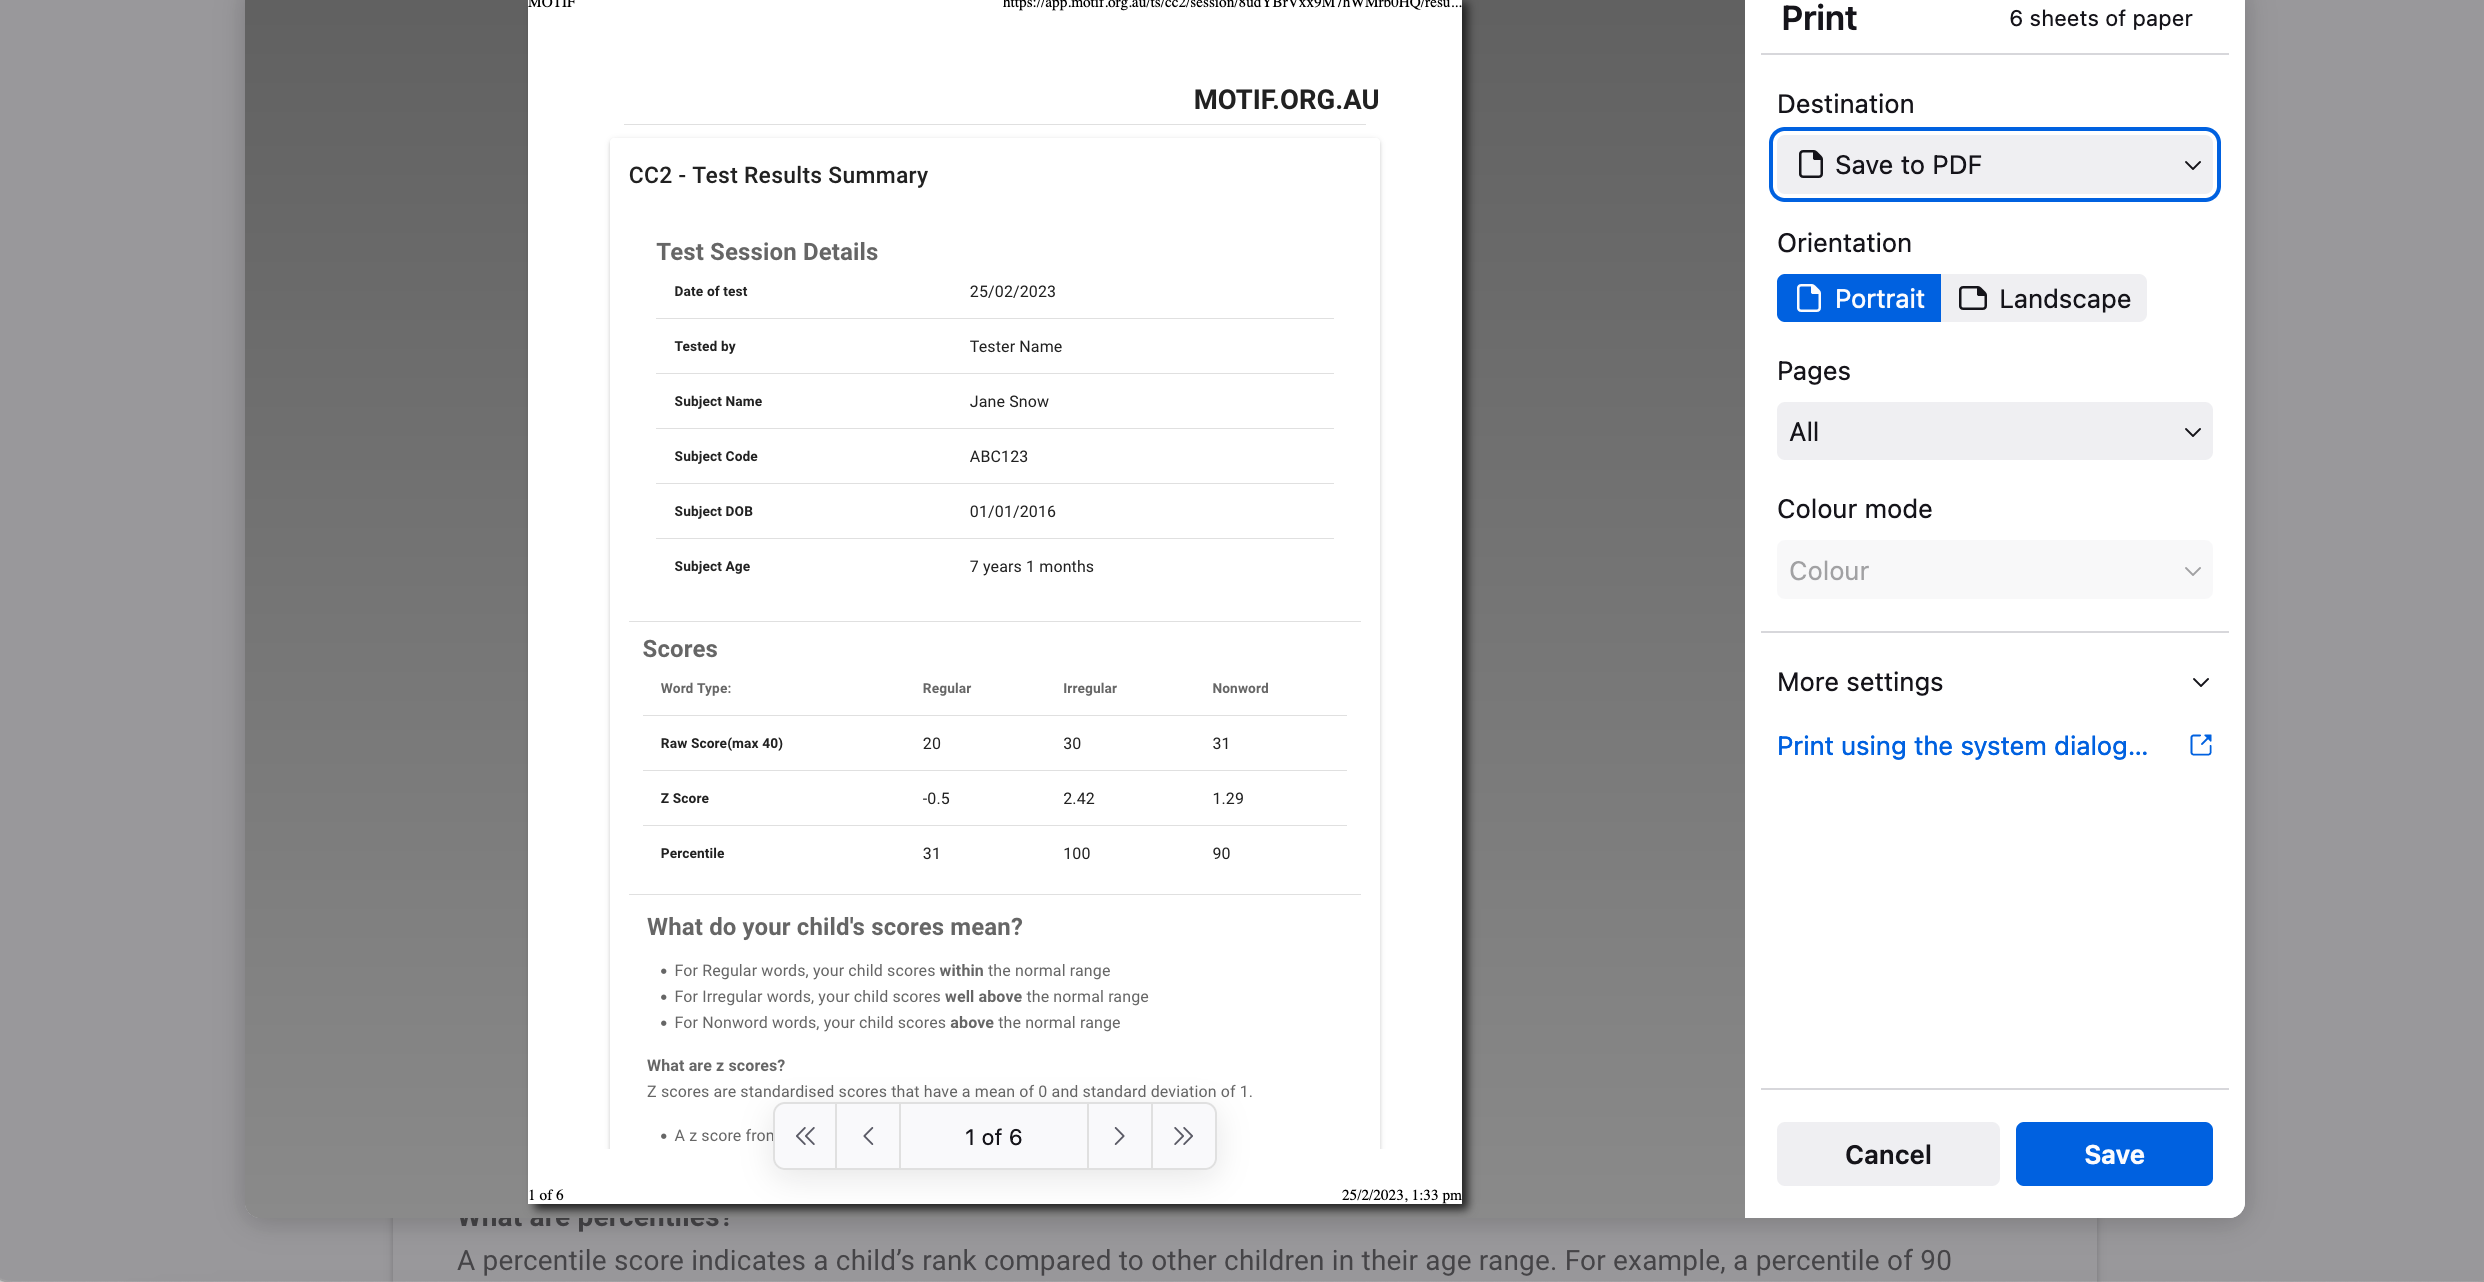Click Save to PDF document icon
Viewport: 2484px width, 1282px height.
click(1810, 164)
